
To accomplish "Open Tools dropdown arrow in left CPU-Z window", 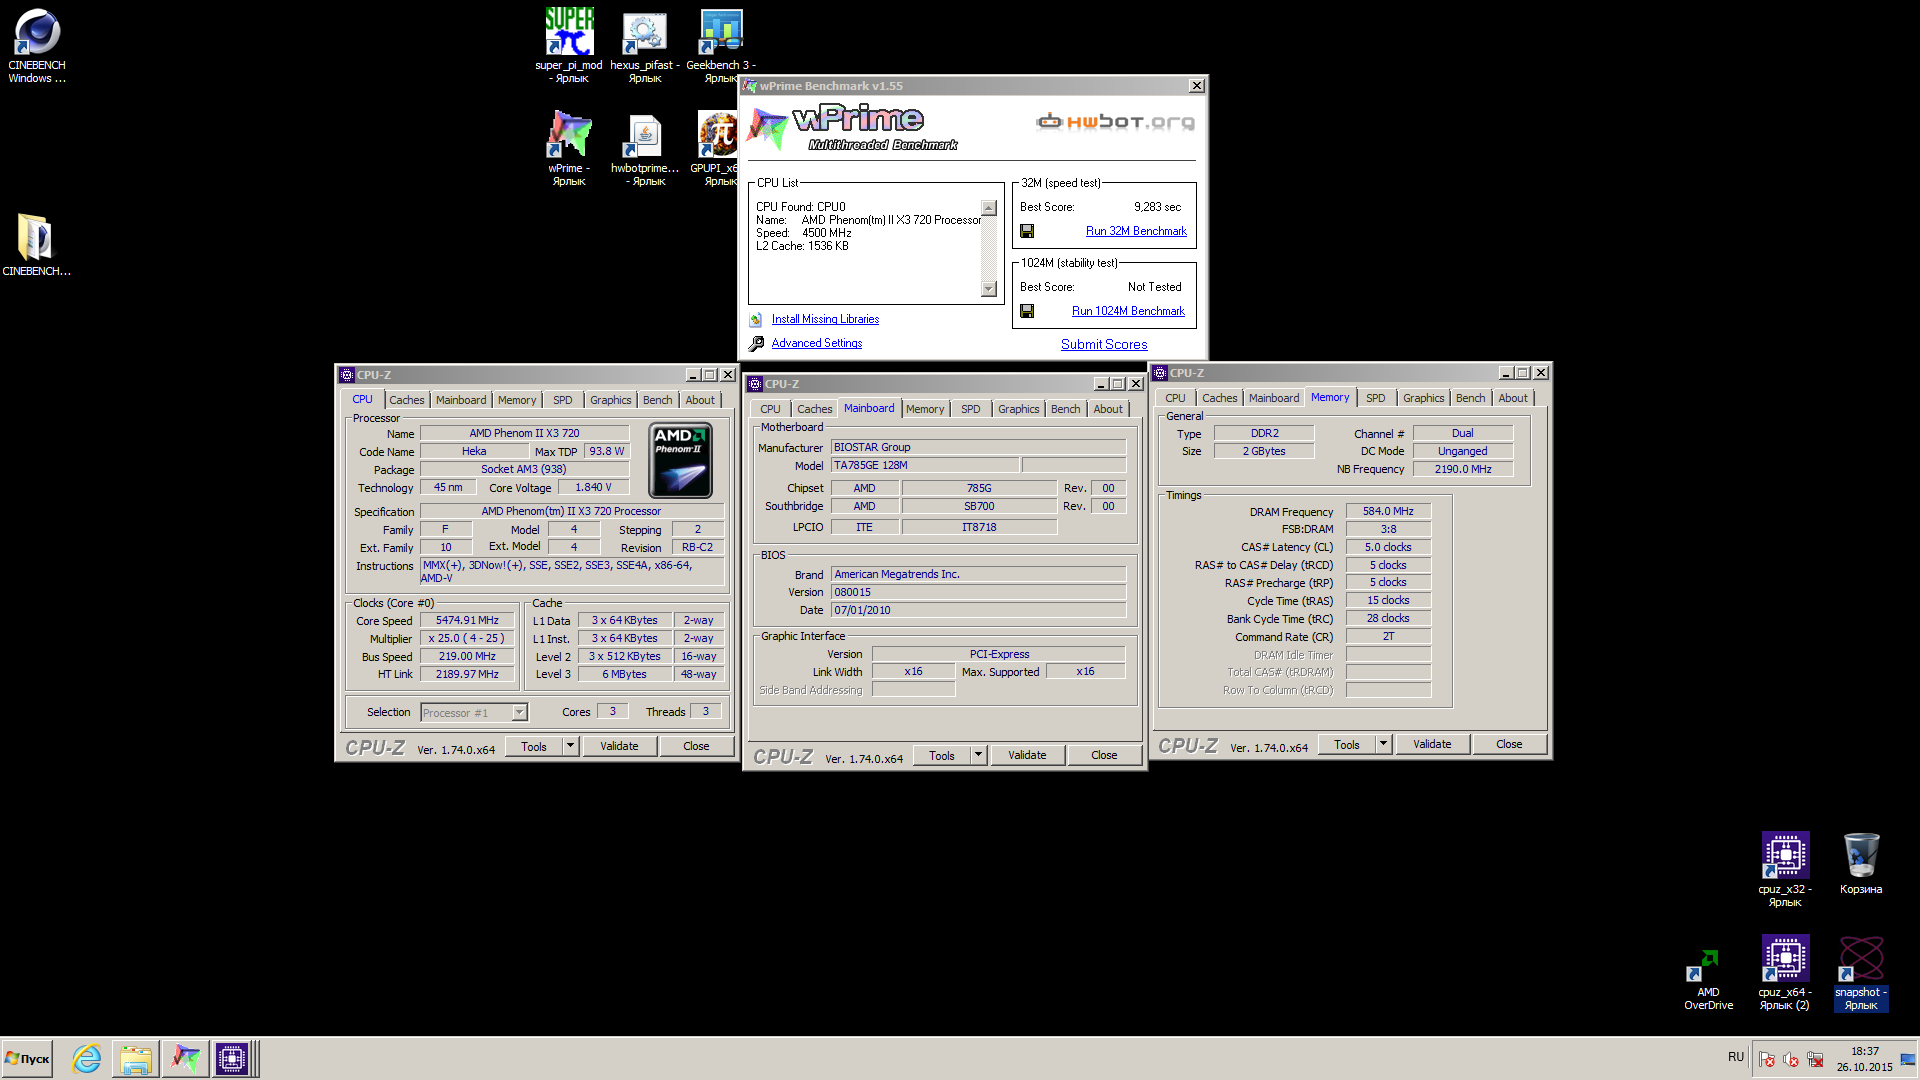I will point(570,746).
